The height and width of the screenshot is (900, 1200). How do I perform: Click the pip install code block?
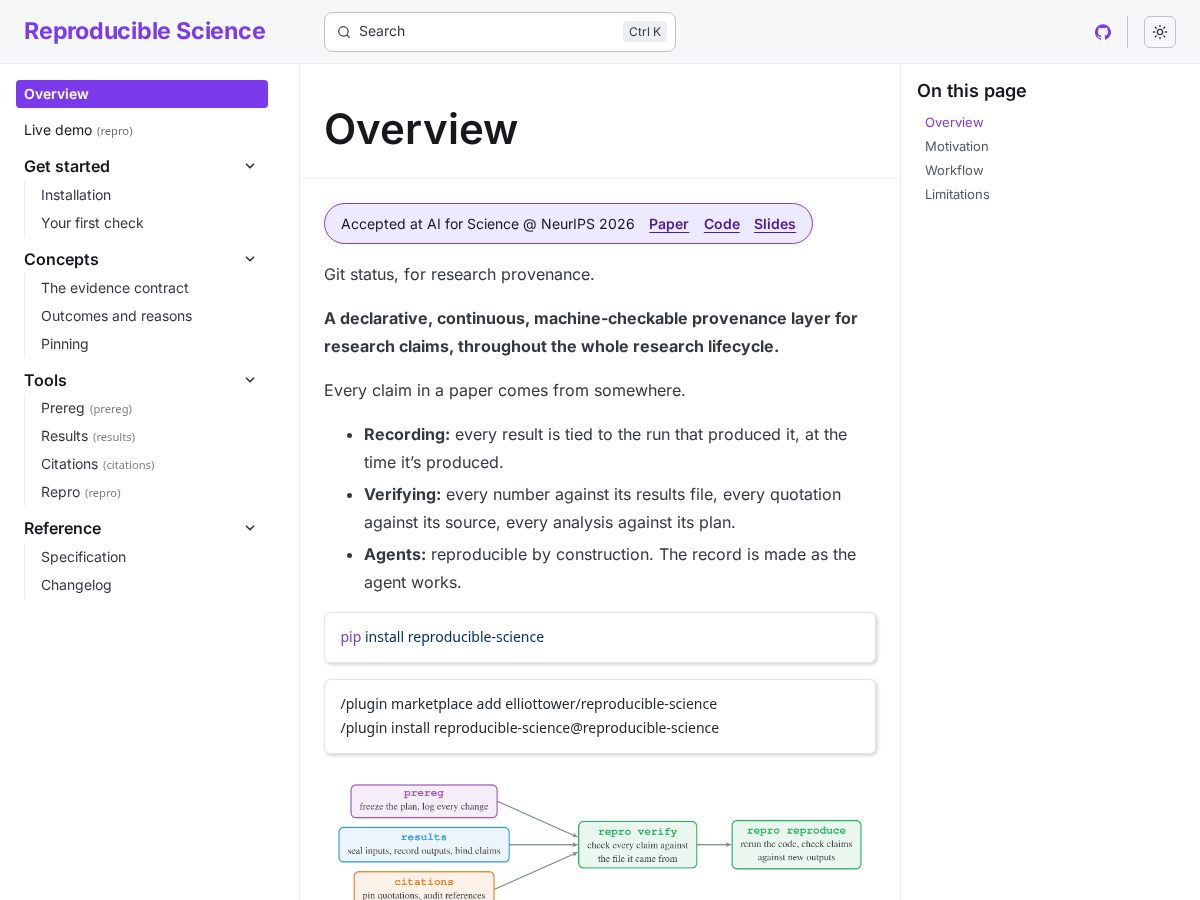600,637
